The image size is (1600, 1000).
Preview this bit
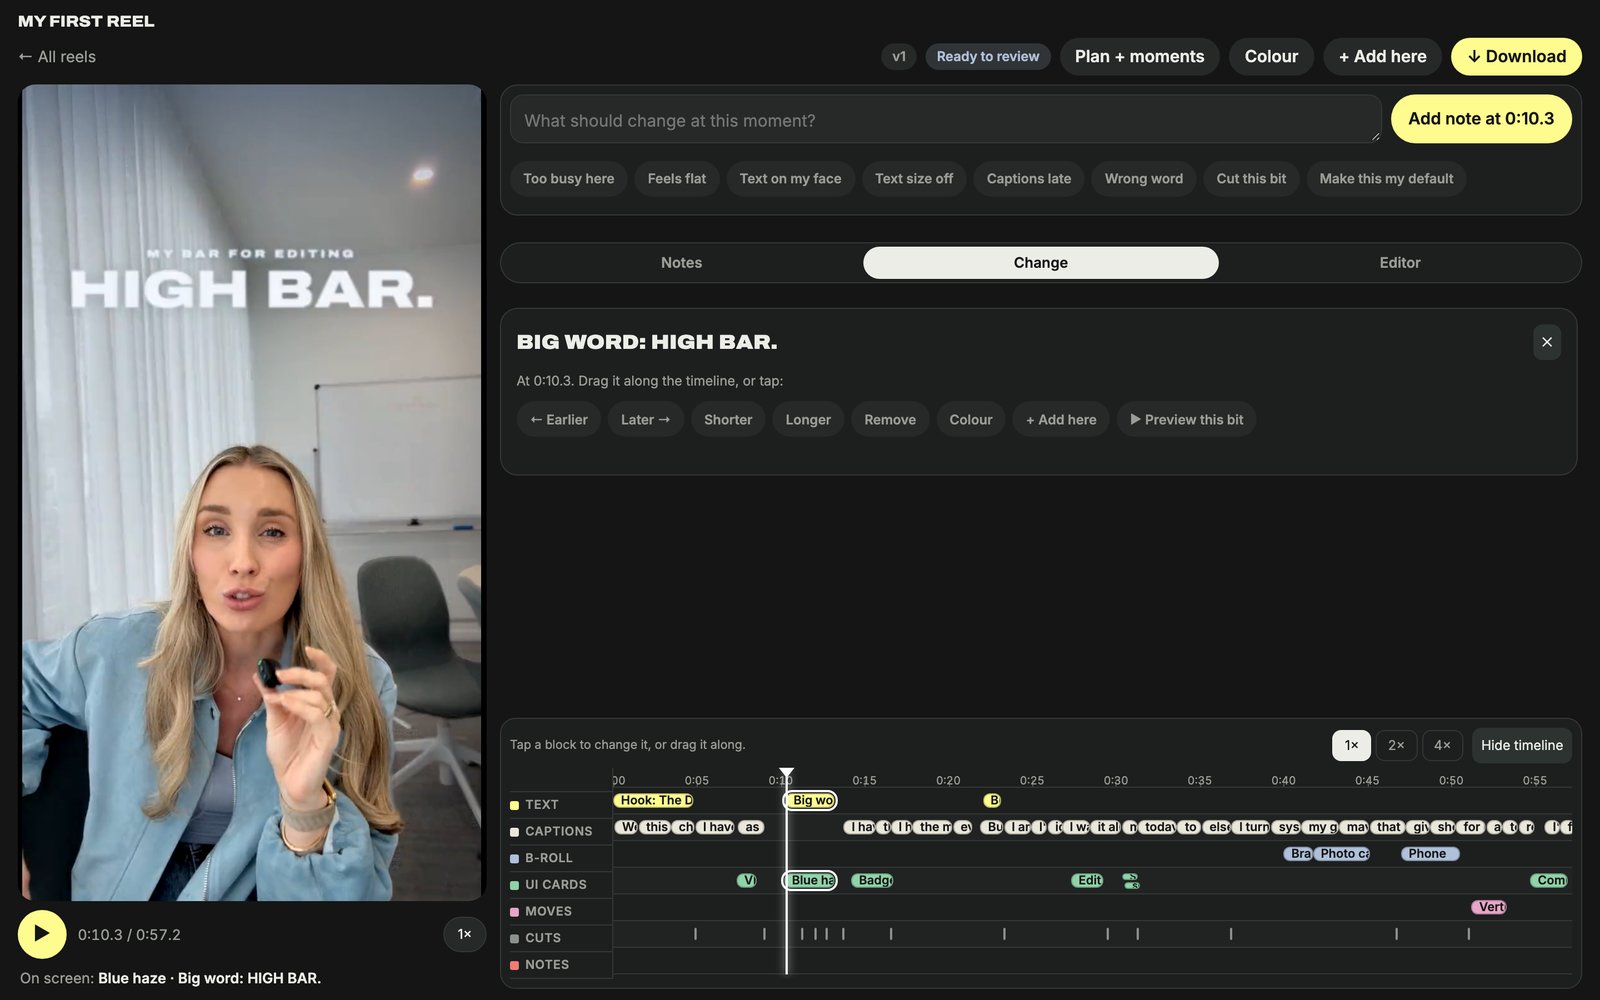click(x=1187, y=420)
